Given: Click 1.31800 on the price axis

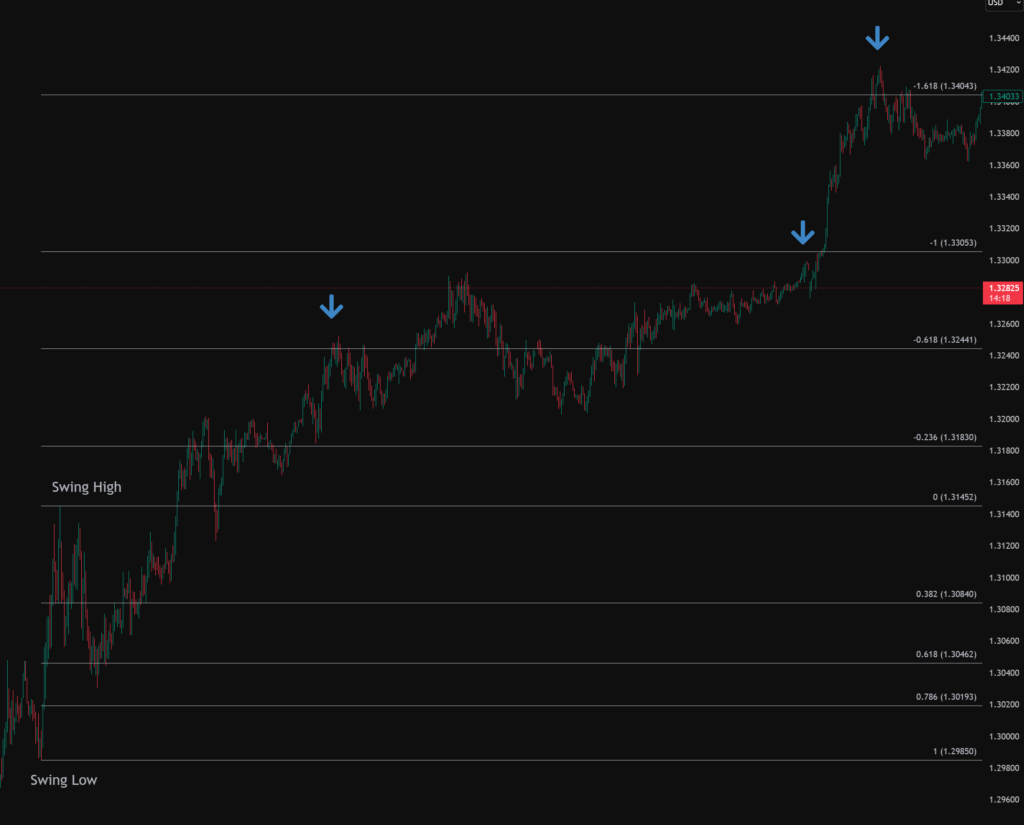Looking at the screenshot, I should coord(1004,451).
